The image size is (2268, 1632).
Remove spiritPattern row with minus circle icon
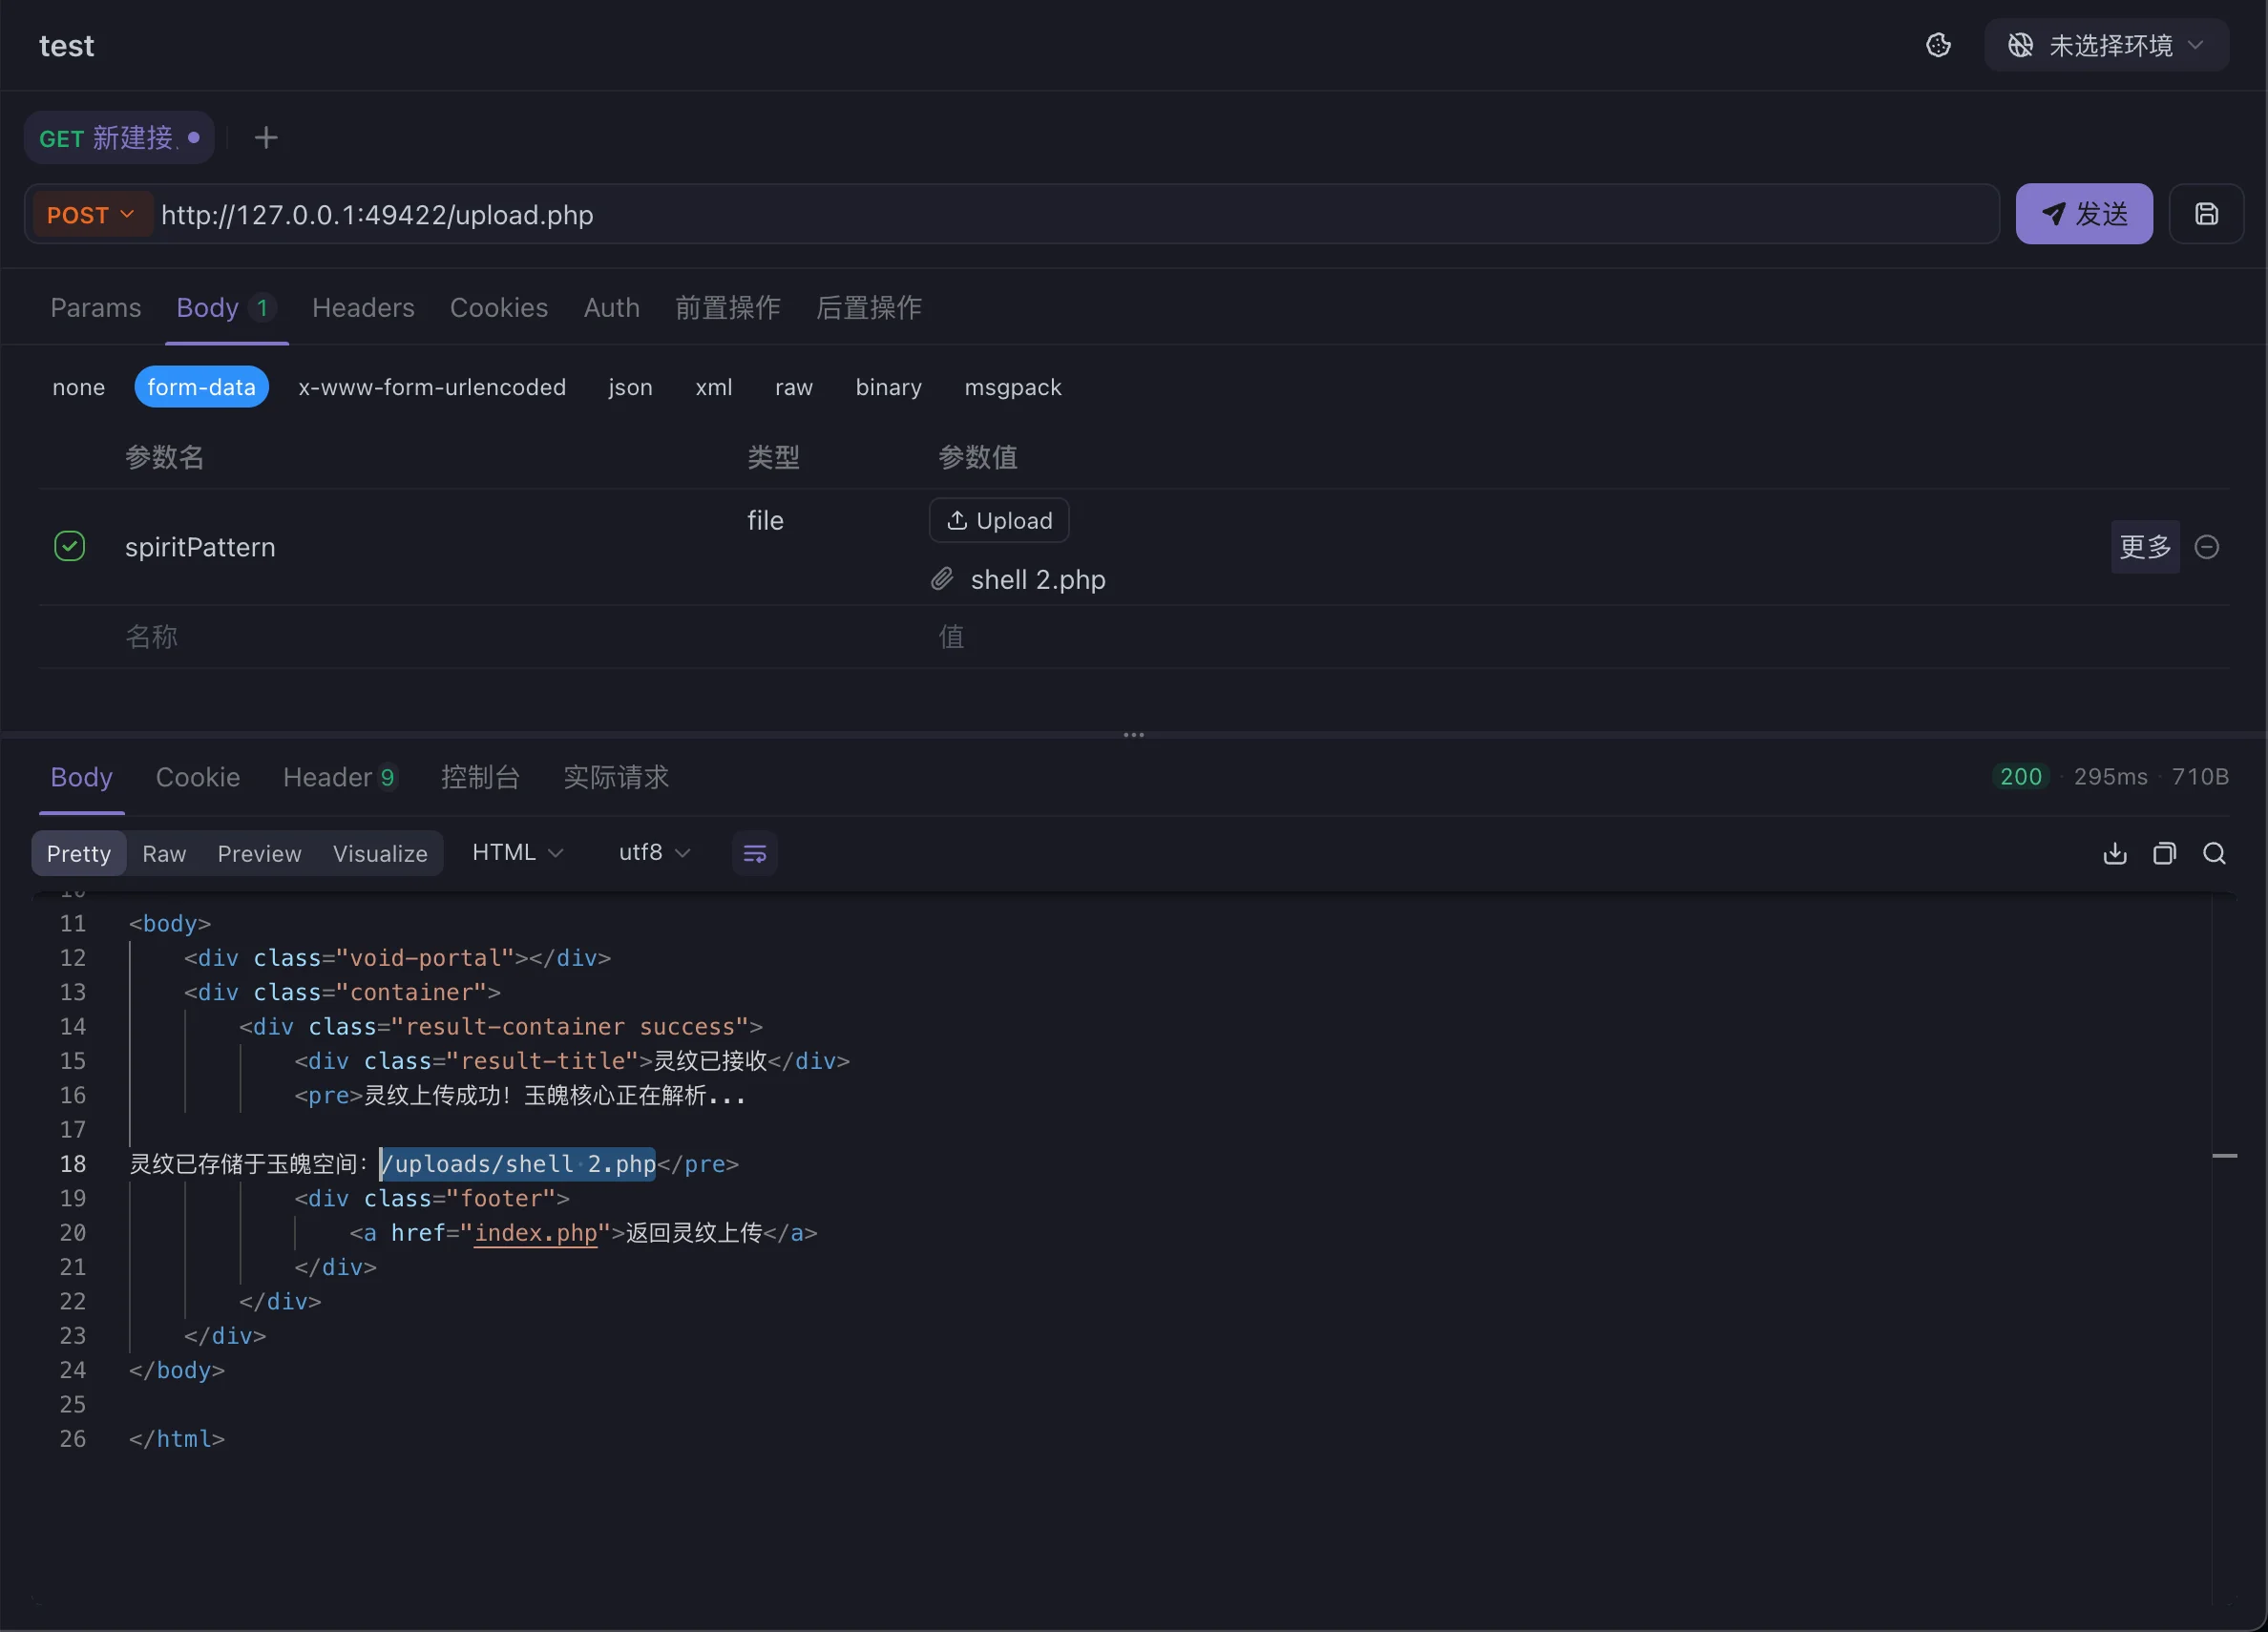tap(2206, 547)
